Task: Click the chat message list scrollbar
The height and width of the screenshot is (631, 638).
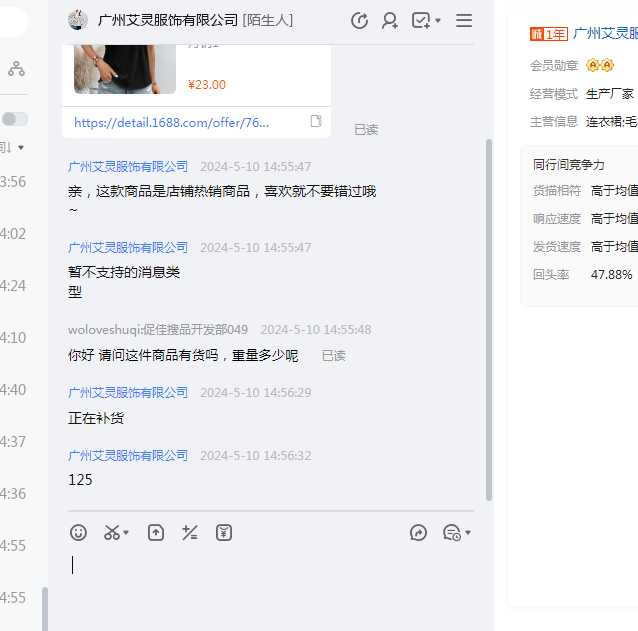Action: (x=489, y=320)
